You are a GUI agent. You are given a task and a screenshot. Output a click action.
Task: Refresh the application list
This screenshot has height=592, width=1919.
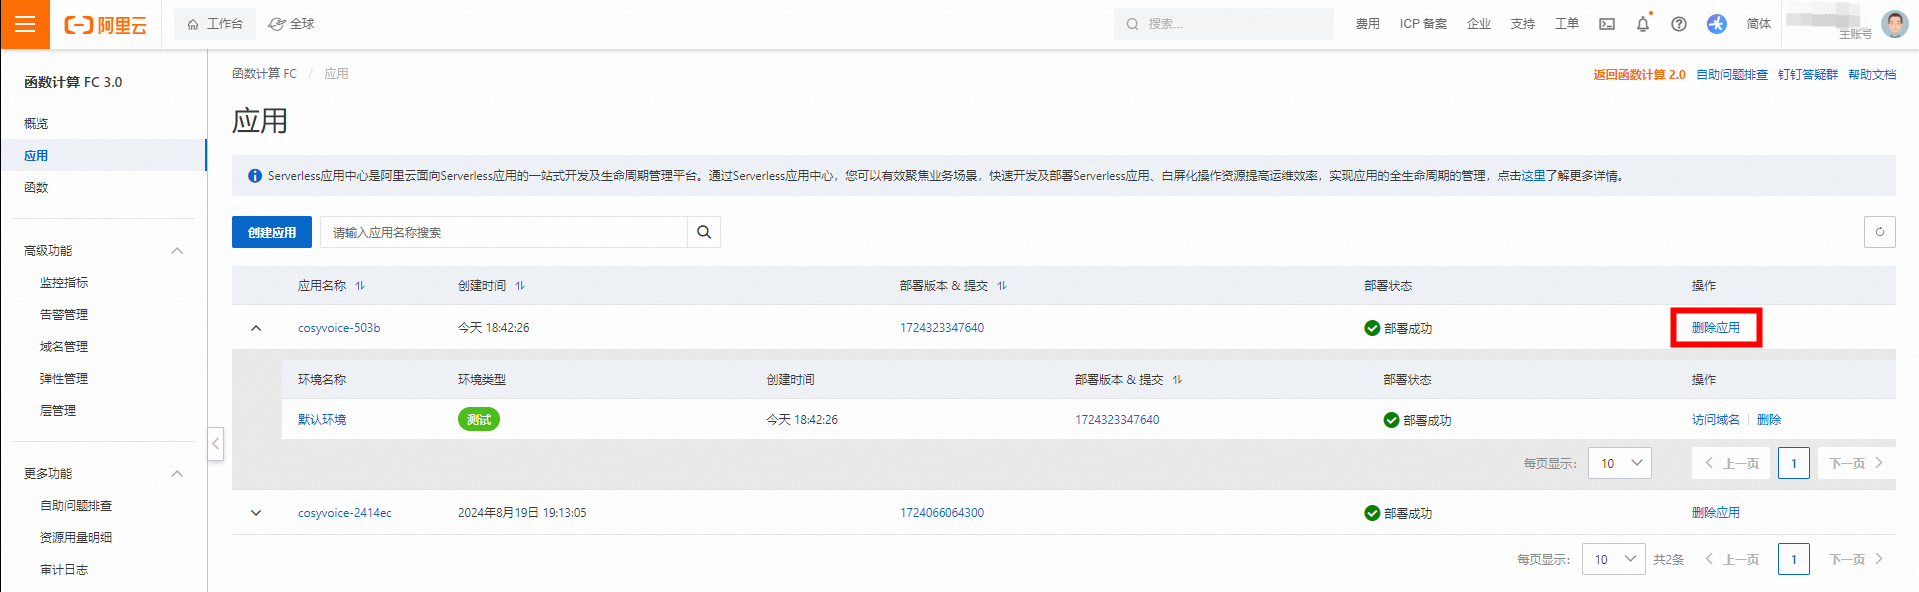(1880, 232)
